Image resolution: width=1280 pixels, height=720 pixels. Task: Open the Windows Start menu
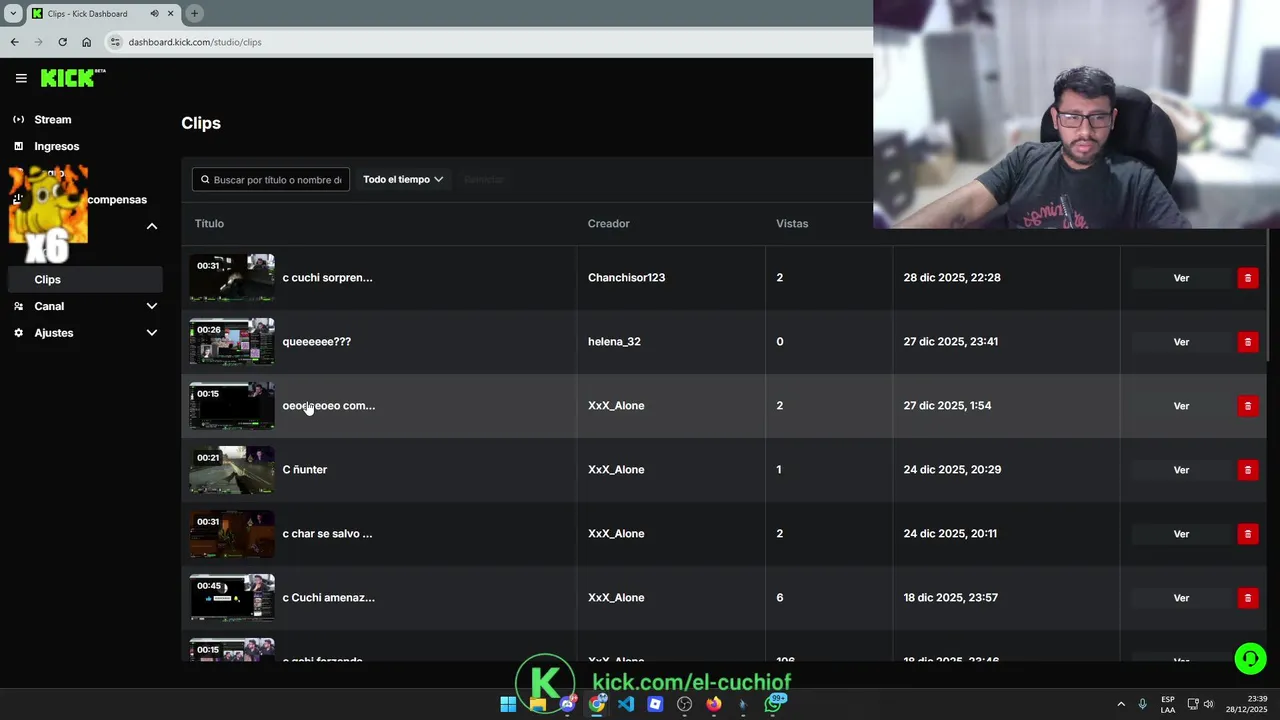pos(508,704)
